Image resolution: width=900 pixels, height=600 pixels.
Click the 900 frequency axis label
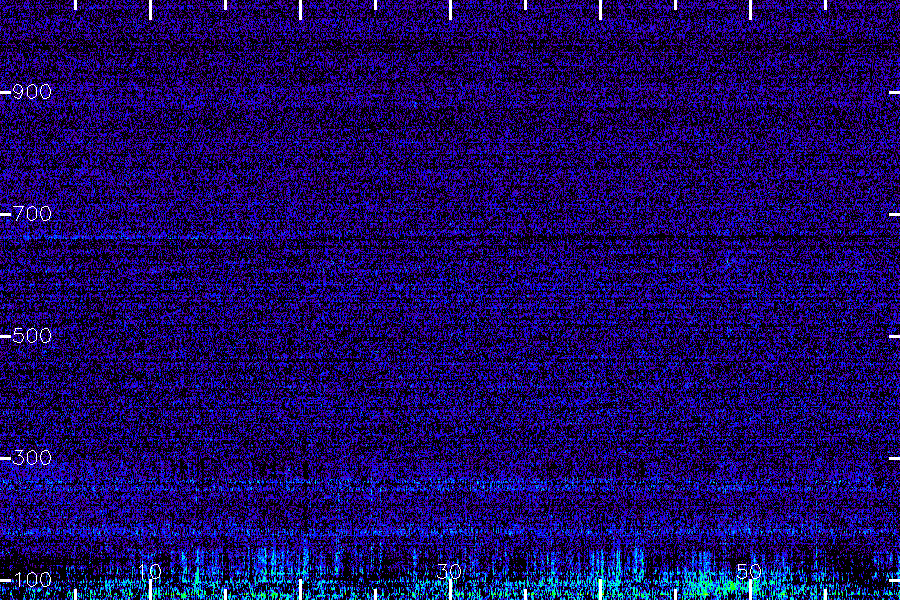click(32, 92)
